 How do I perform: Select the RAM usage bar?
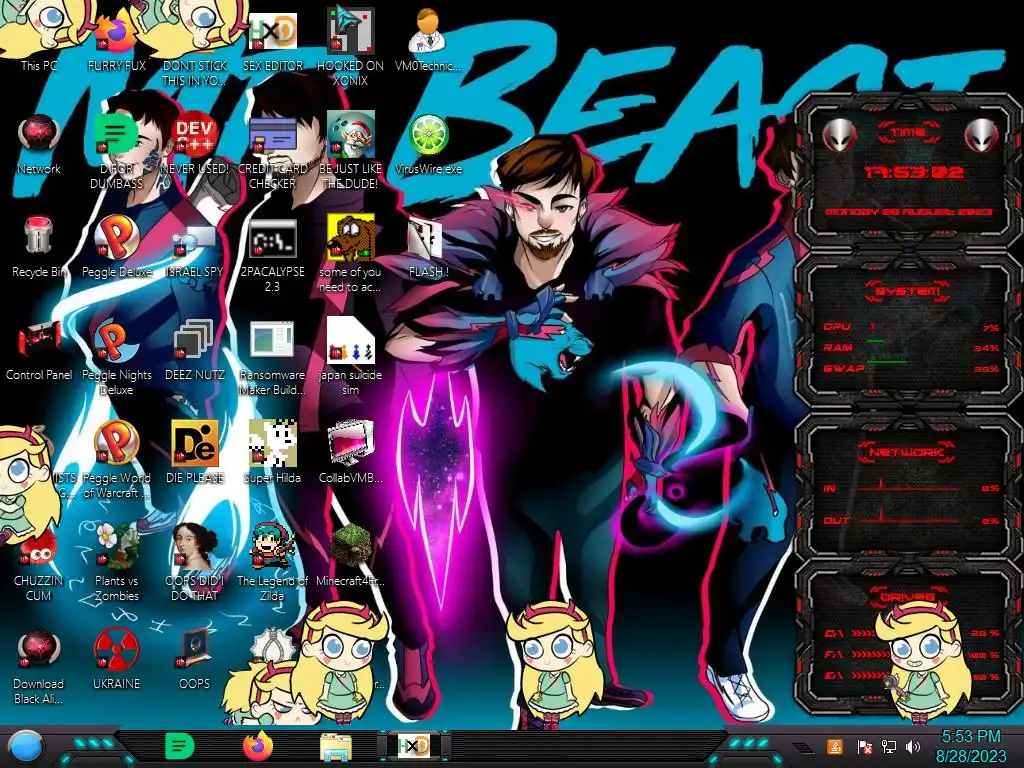click(911, 347)
